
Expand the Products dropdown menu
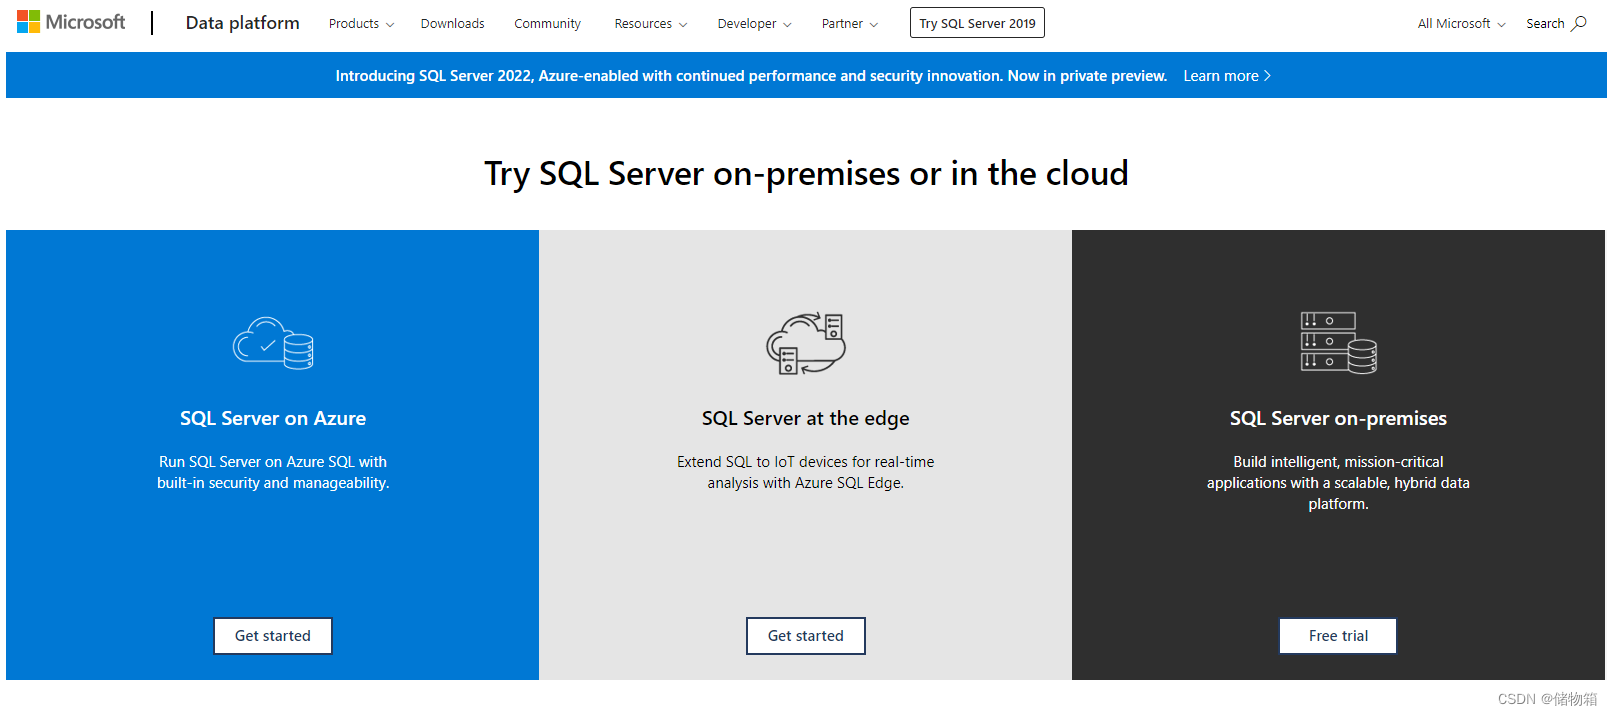(361, 23)
